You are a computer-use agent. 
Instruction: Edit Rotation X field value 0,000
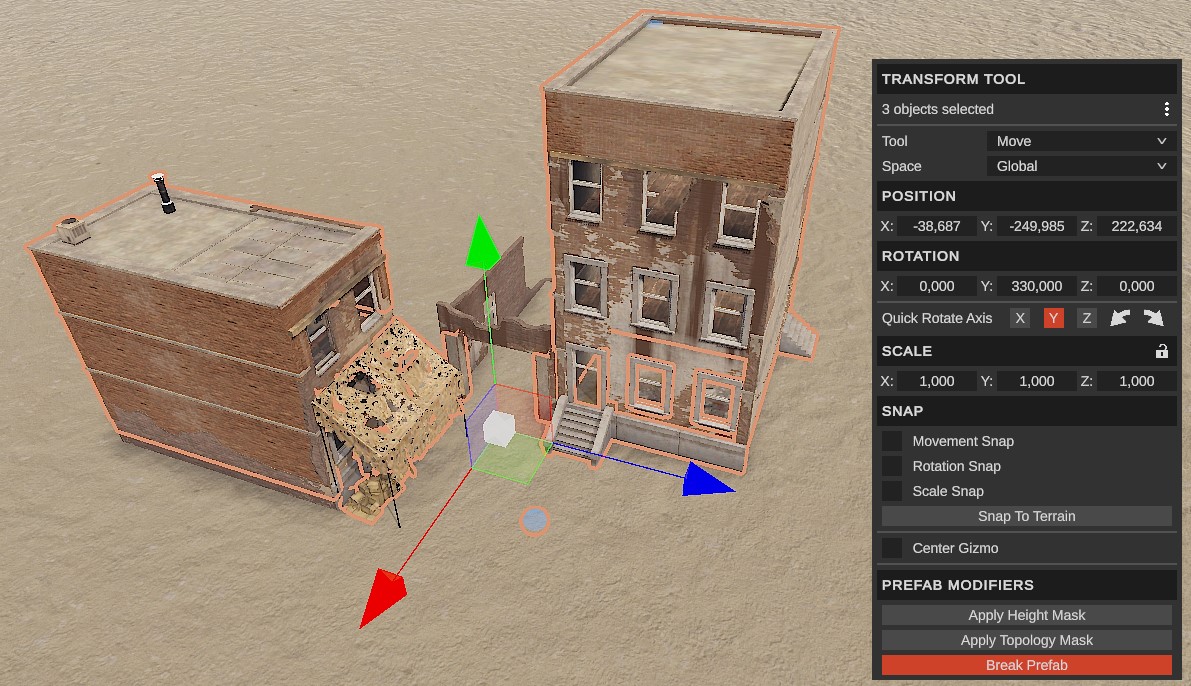(936, 286)
